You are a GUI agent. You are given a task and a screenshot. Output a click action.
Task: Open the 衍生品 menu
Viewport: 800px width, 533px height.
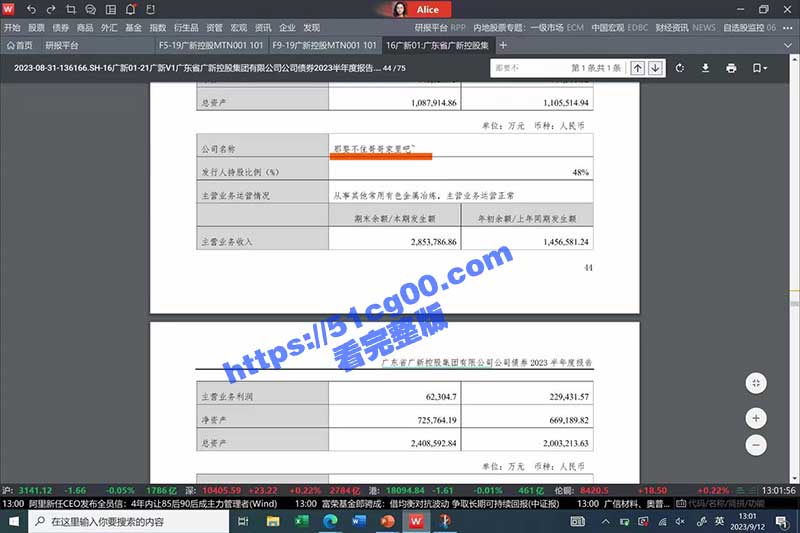[x=186, y=28]
